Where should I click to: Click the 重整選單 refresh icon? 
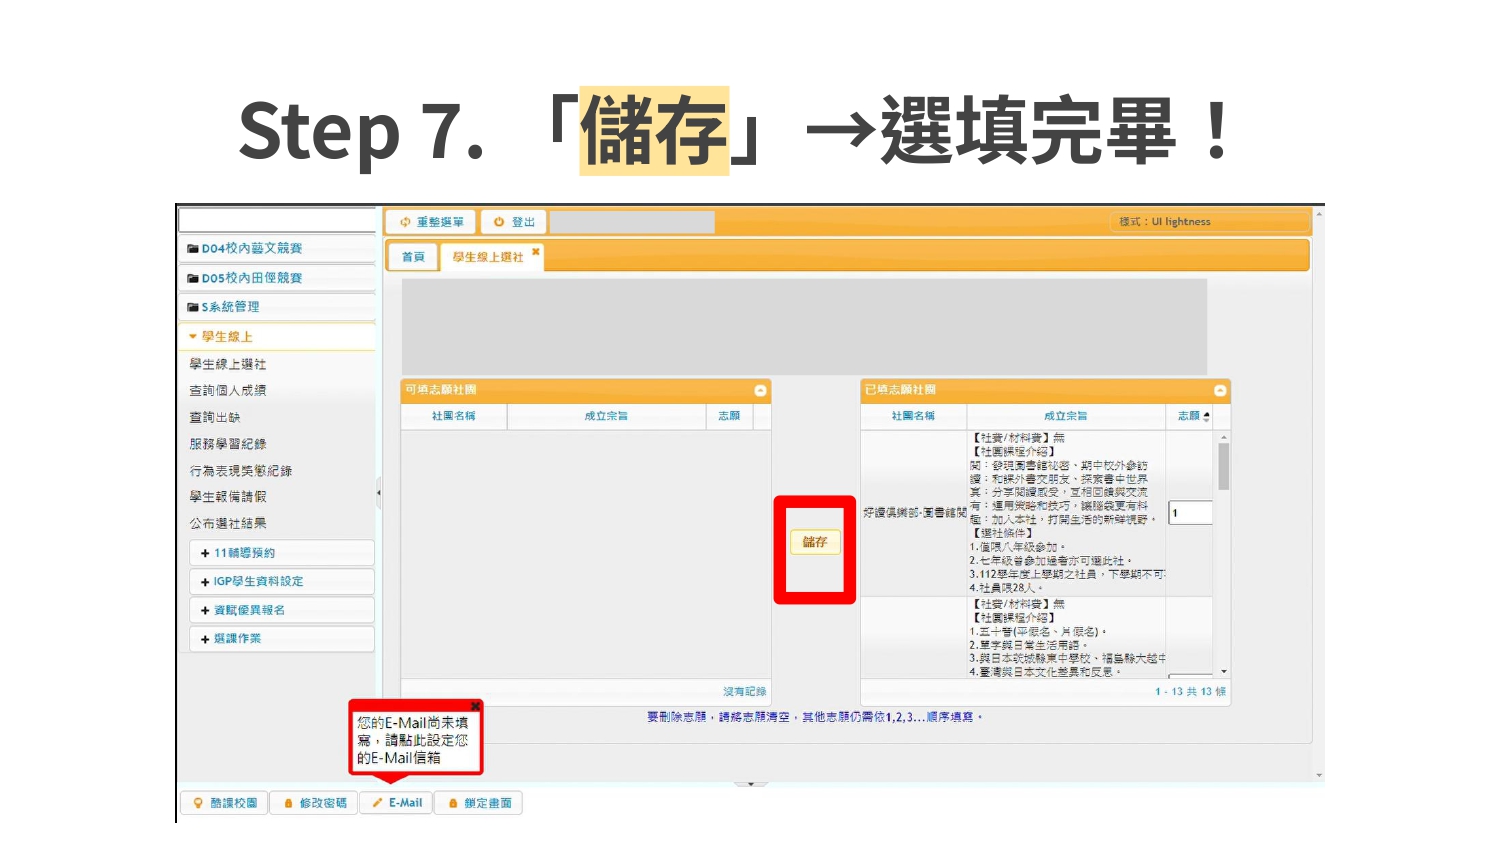406,222
